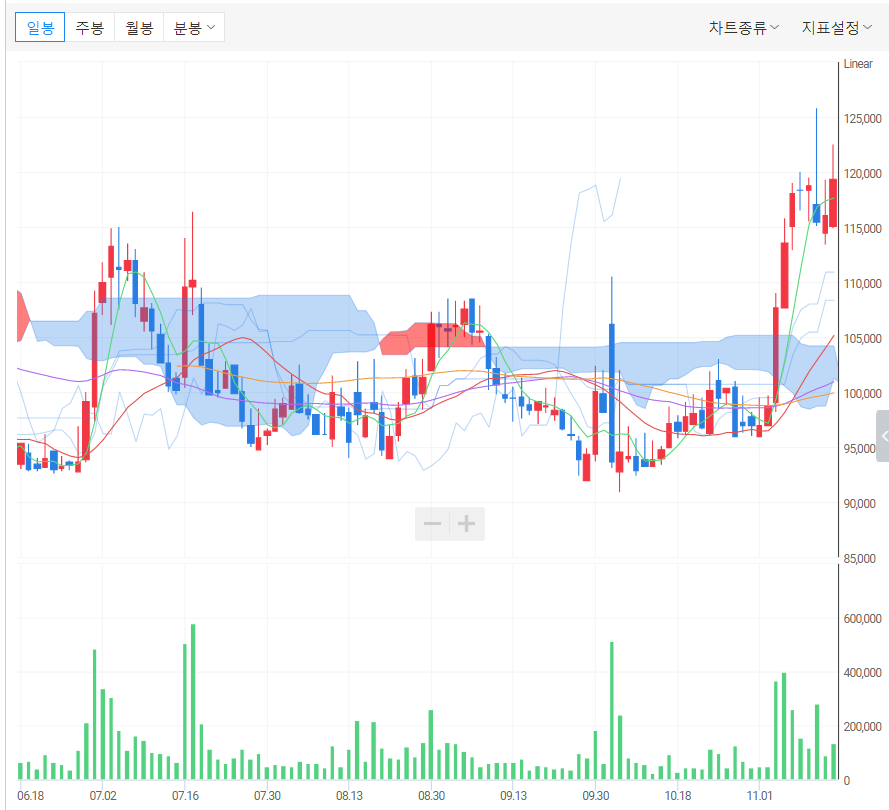Click the 07.02 date axis label
The width and height of the screenshot is (889, 810).
[103, 795]
